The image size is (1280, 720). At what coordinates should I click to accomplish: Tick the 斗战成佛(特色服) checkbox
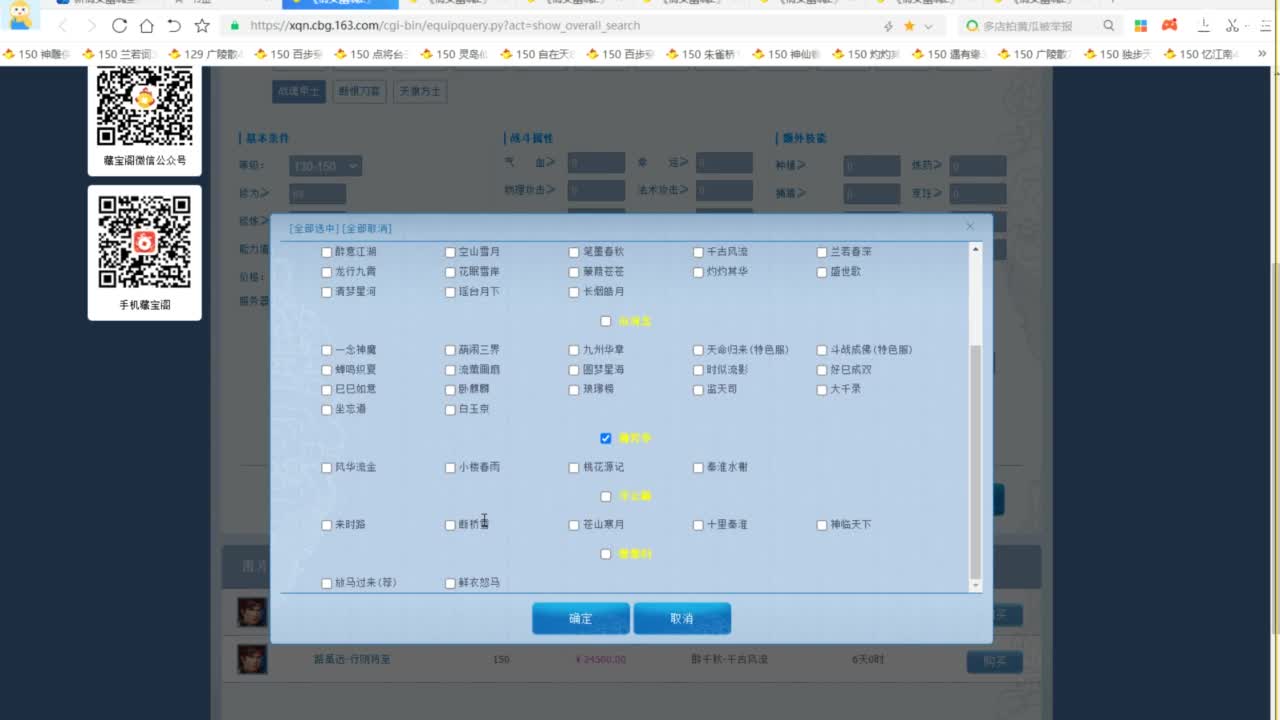pos(822,350)
